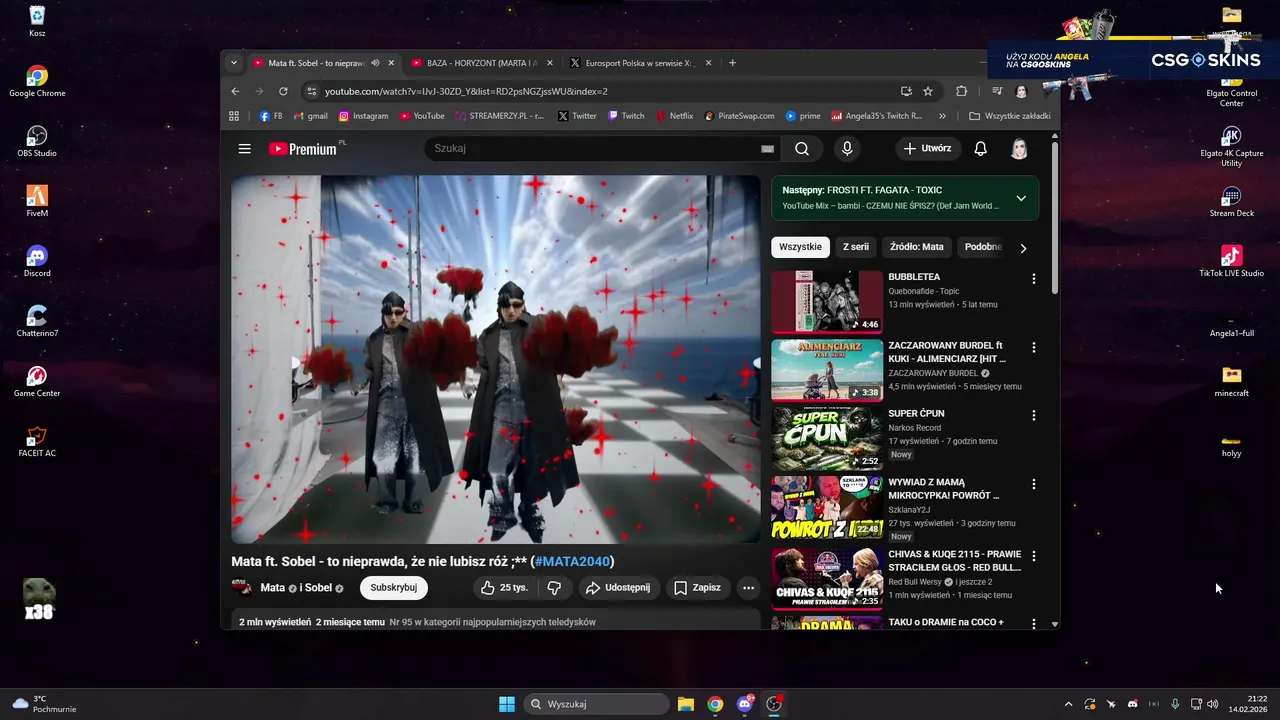Click the search magnifier button on YouTube
Image resolution: width=1280 pixels, height=720 pixels.
point(802,149)
